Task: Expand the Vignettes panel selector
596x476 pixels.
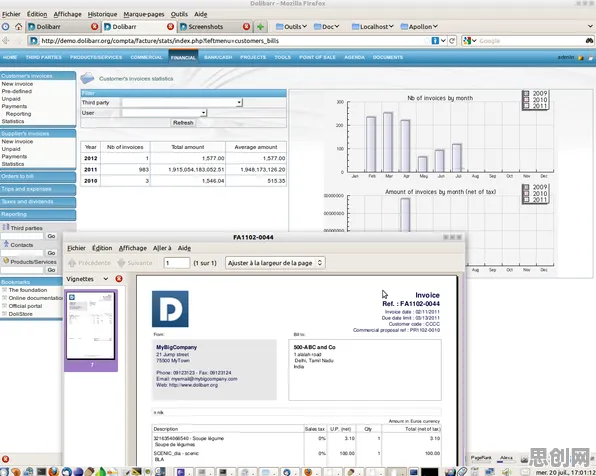Action: tap(106, 279)
